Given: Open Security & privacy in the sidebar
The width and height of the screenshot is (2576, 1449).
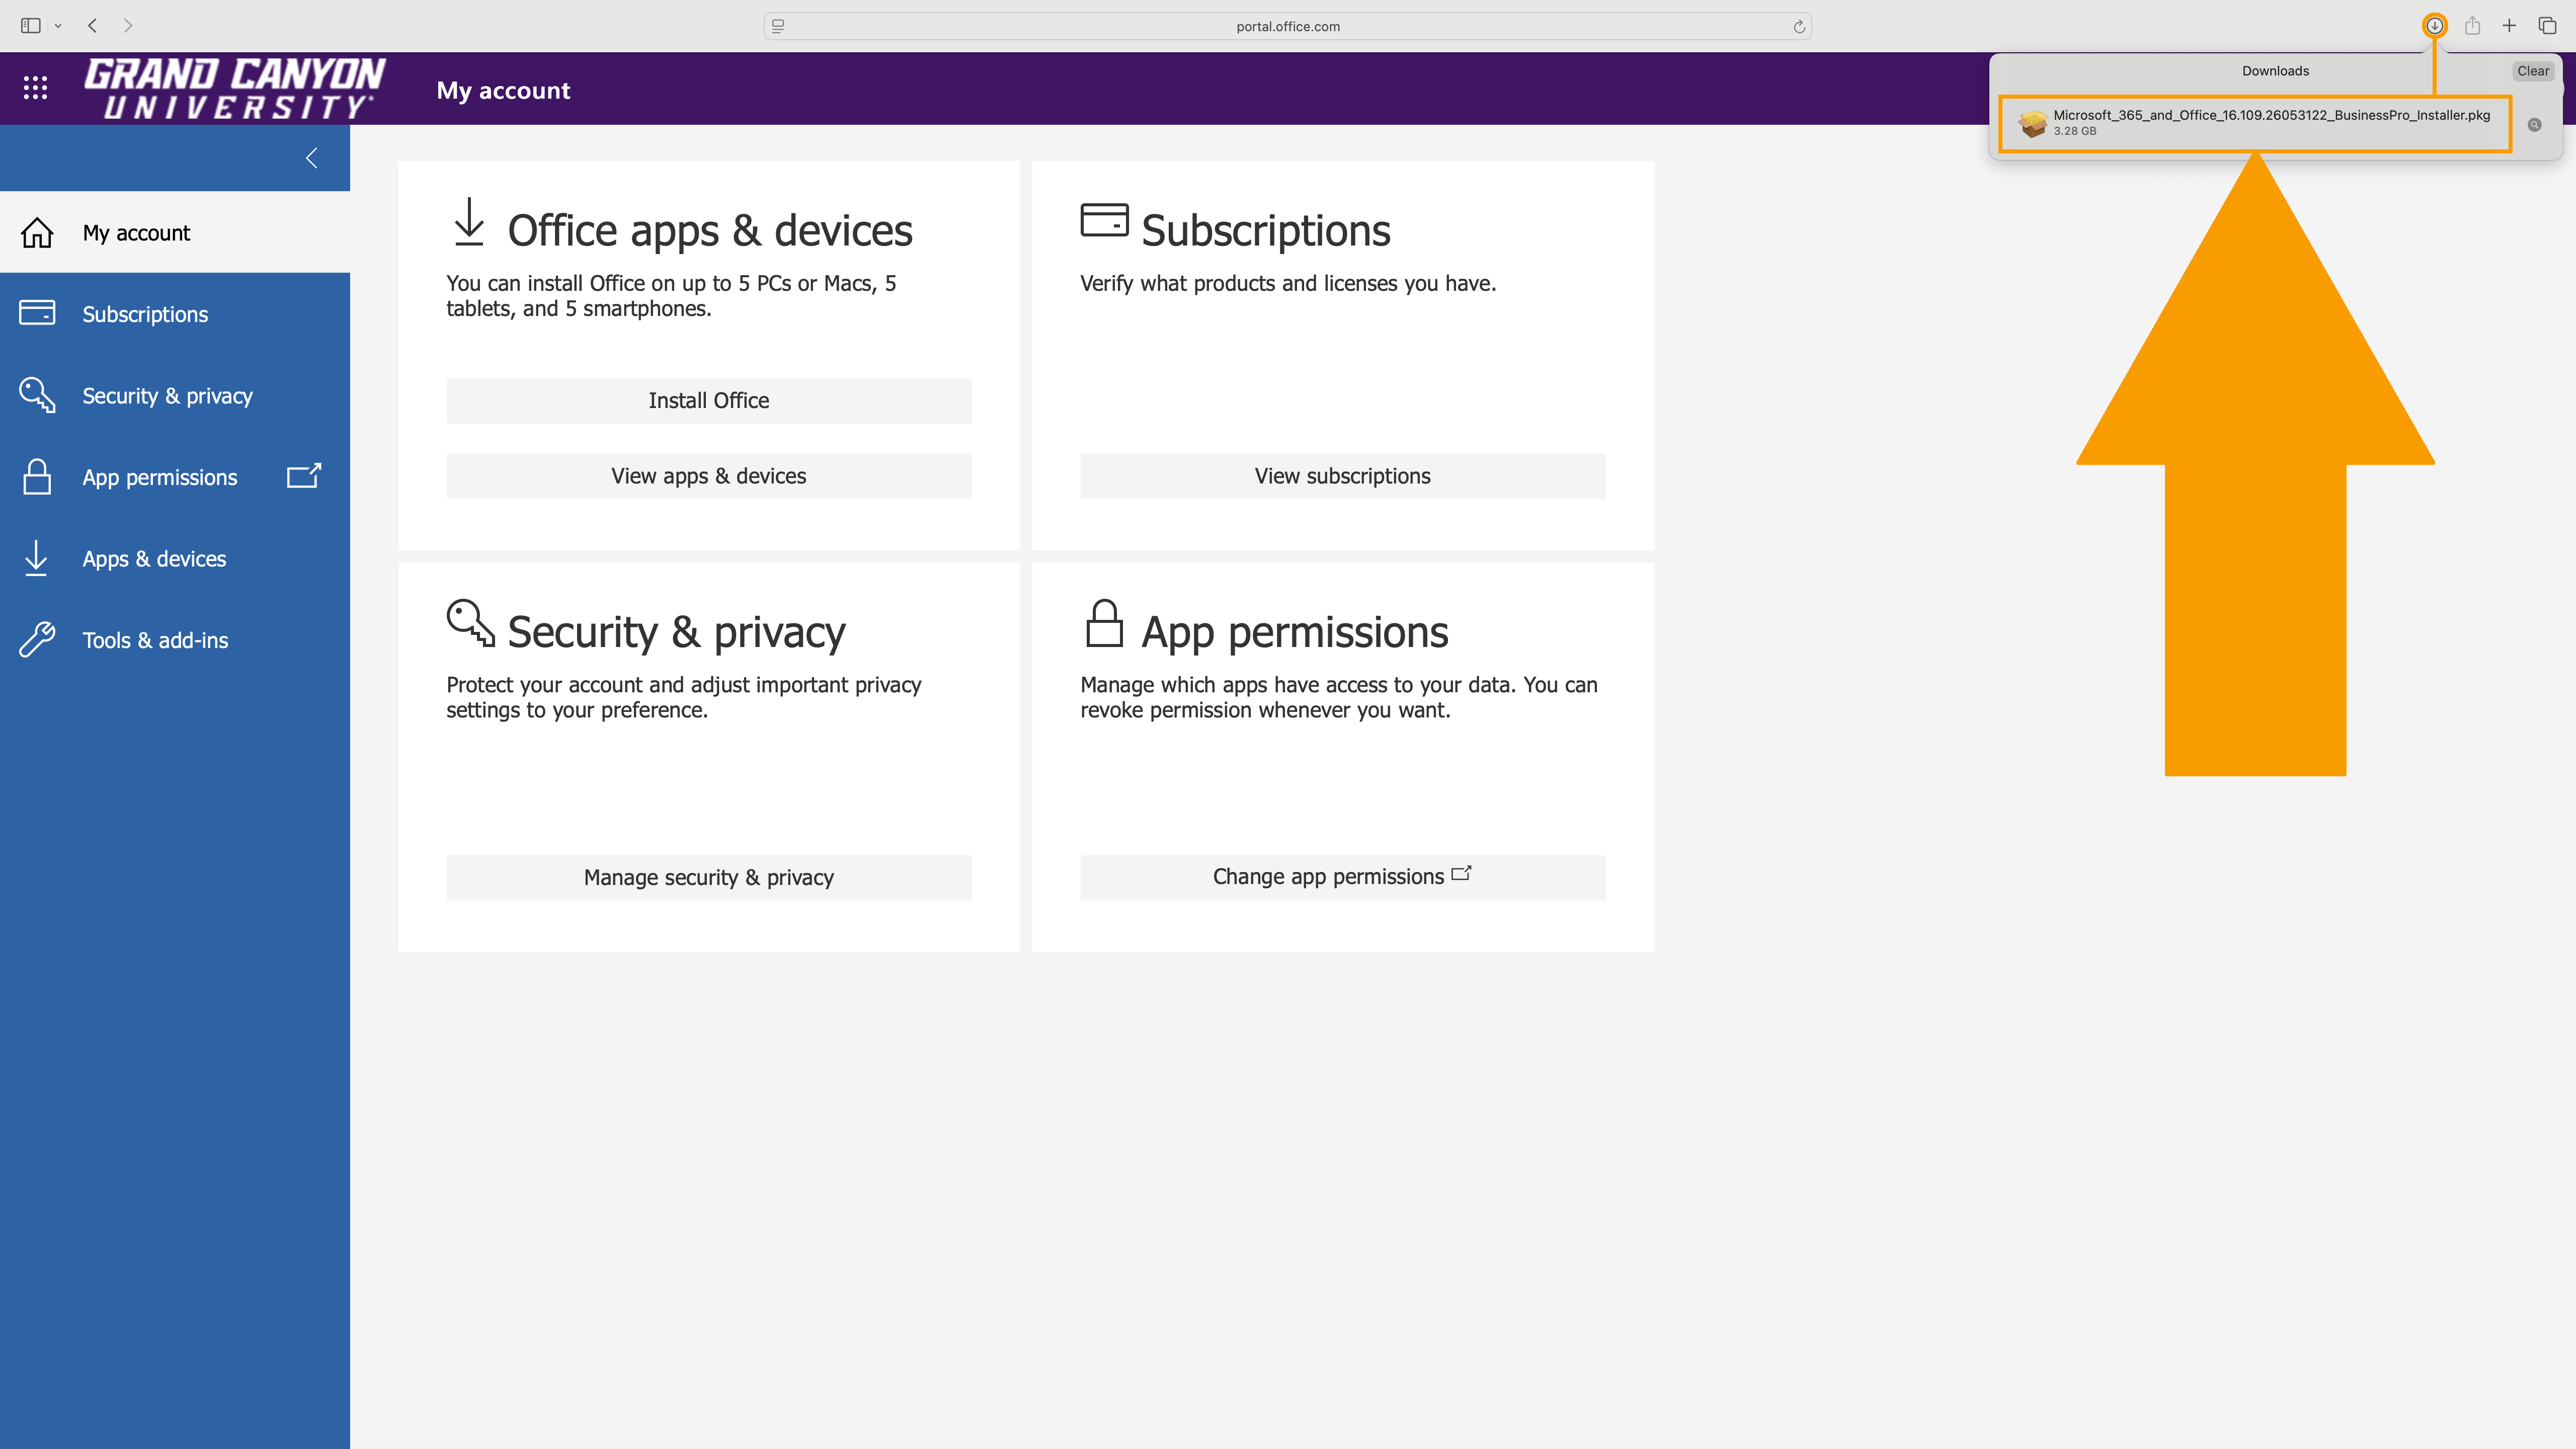Looking at the screenshot, I should click(x=175, y=395).
